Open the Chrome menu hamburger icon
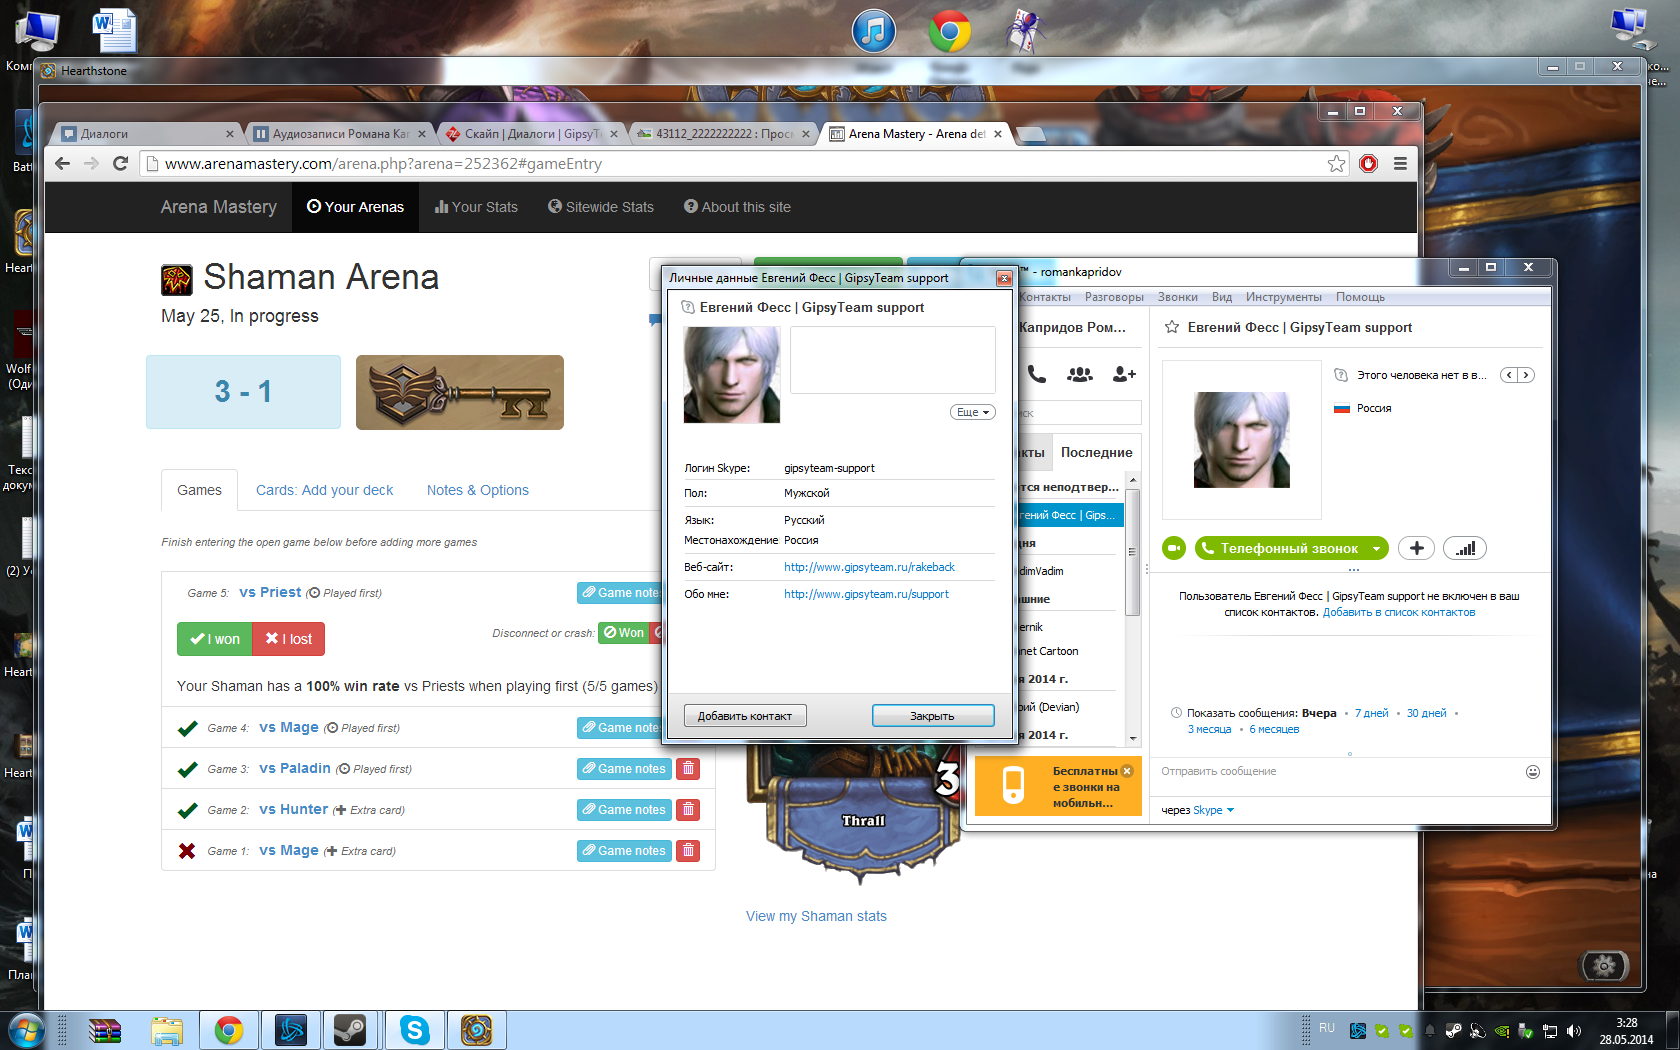This screenshot has width=1680, height=1050. [1400, 164]
